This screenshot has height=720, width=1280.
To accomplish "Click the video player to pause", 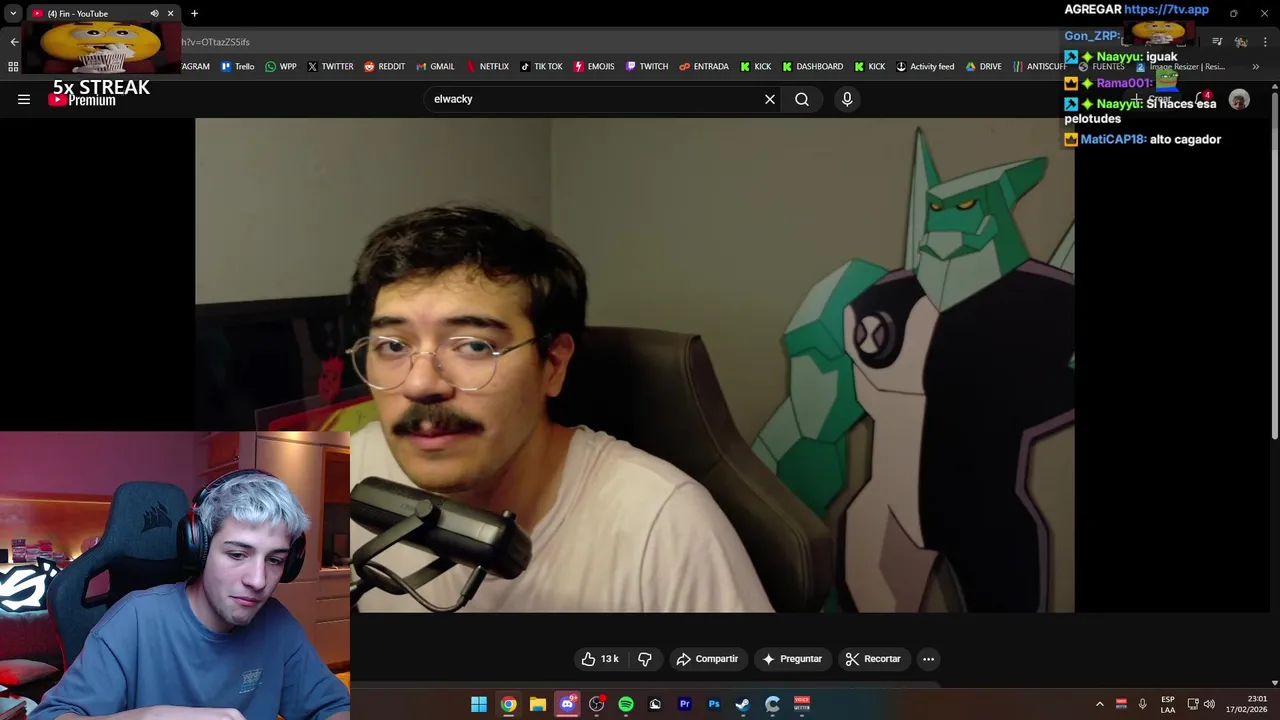I will (635, 365).
